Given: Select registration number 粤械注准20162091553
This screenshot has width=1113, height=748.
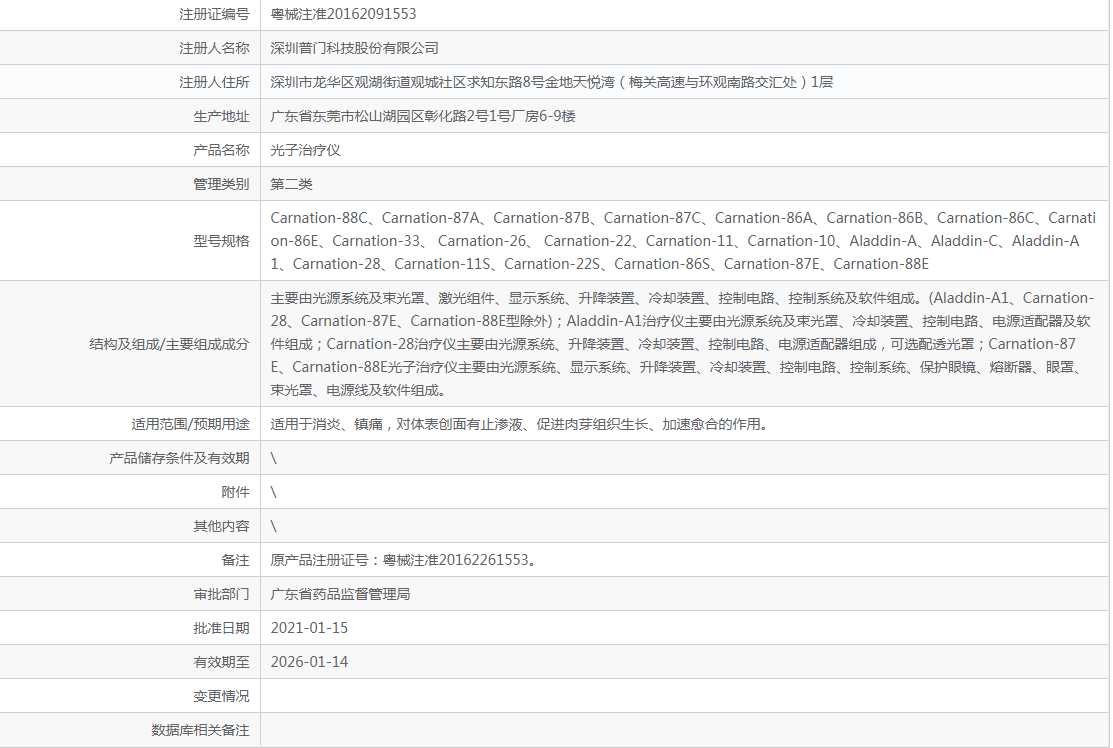Looking at the screenshot, I should 343,14.
